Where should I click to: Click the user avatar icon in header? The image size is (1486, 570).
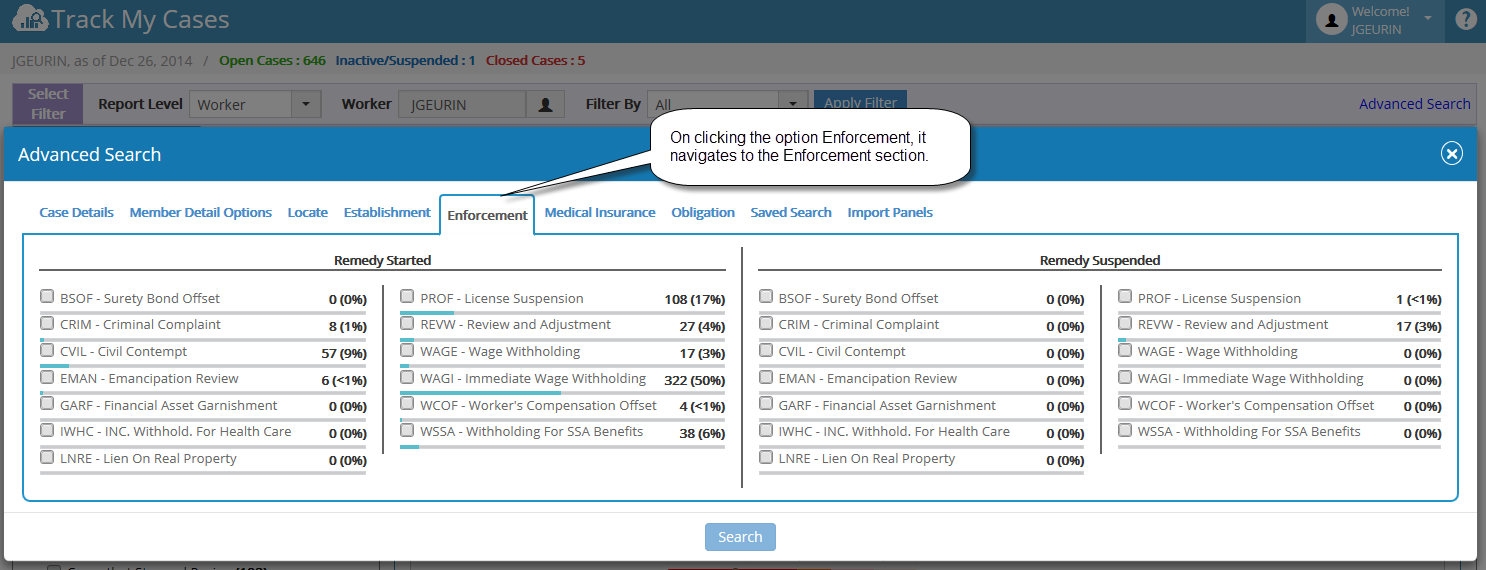point(1331,20)
